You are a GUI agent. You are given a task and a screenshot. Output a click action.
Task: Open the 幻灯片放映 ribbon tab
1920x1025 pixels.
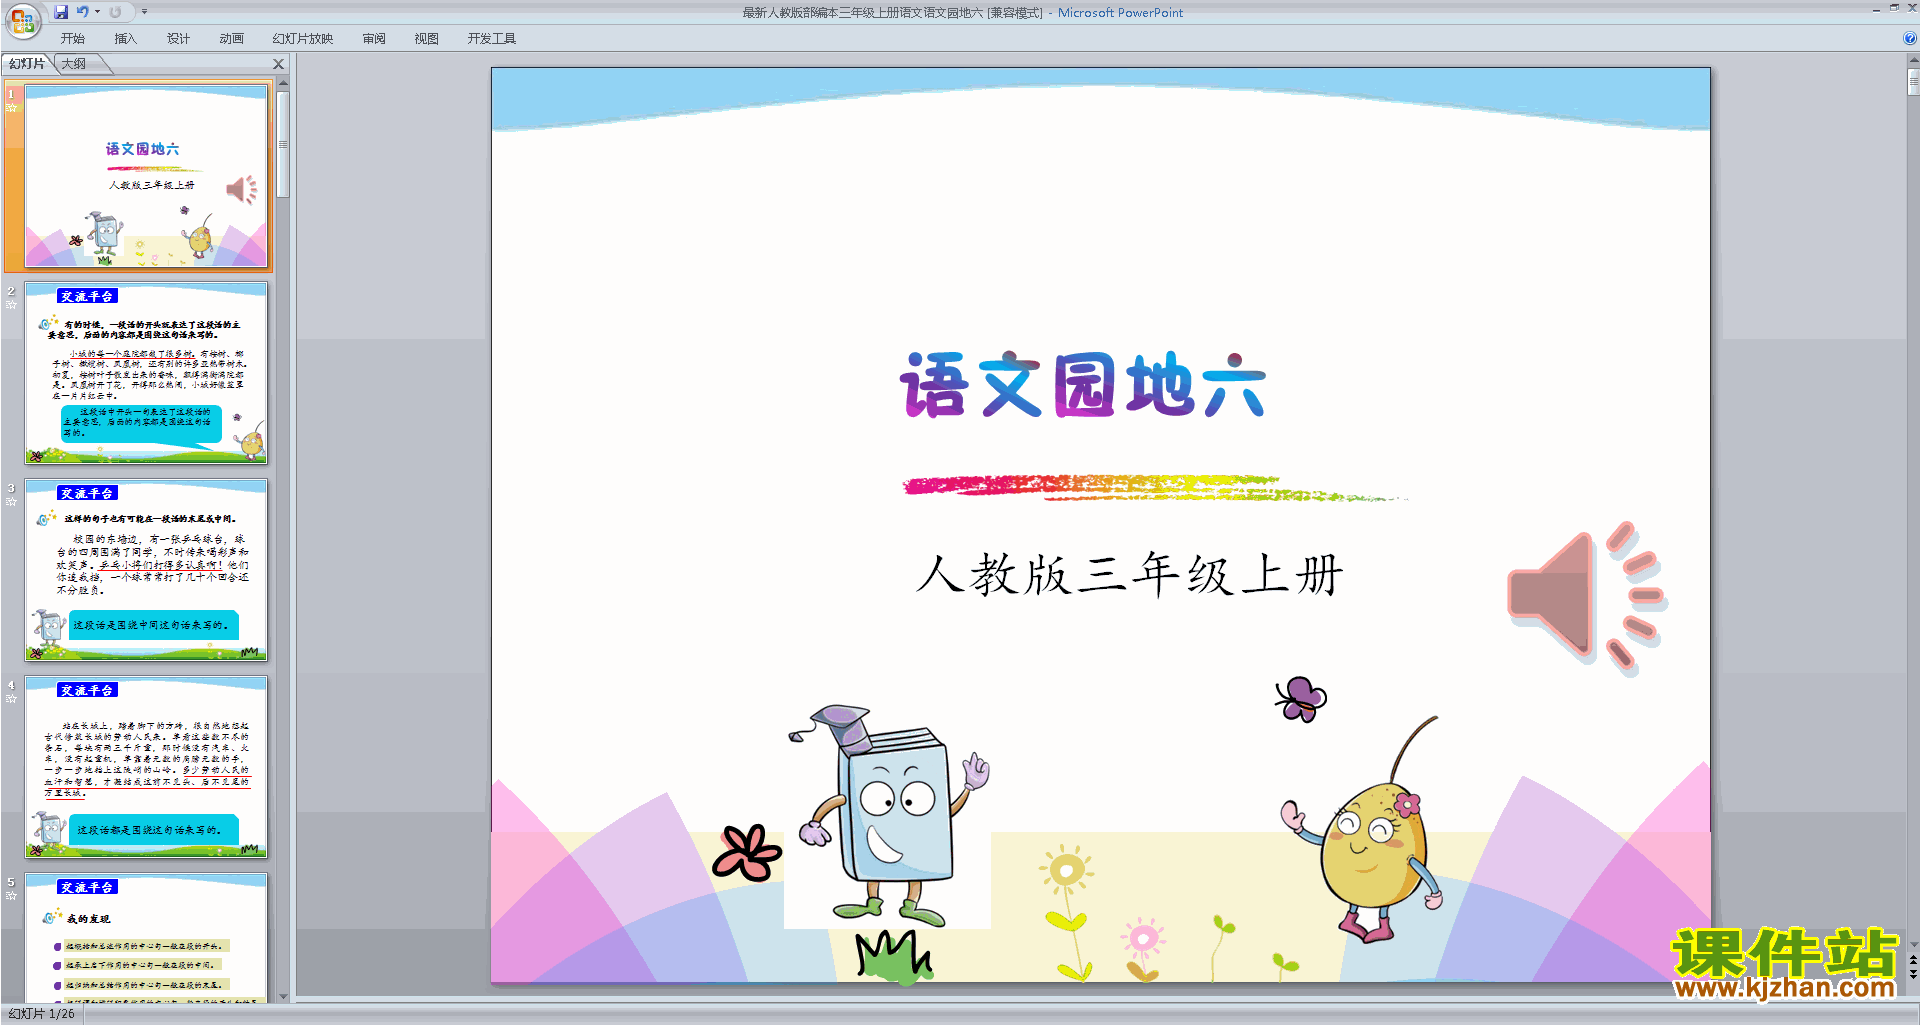coord(303,39)
